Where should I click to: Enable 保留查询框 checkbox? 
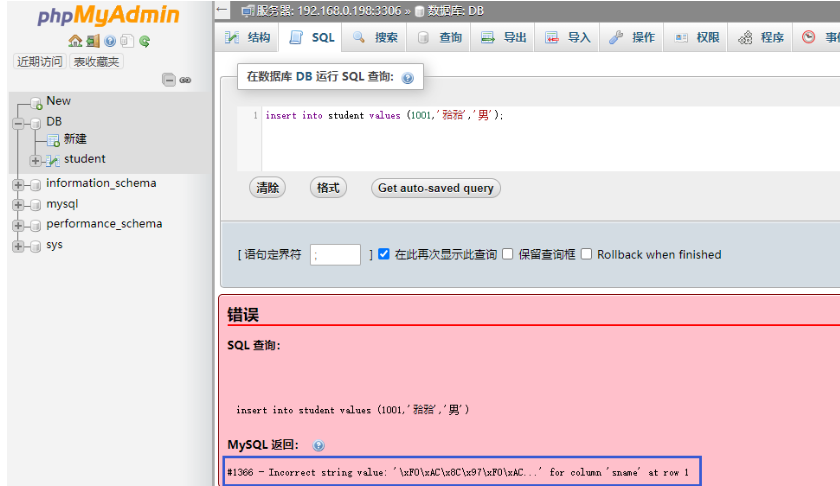(507, 254)
